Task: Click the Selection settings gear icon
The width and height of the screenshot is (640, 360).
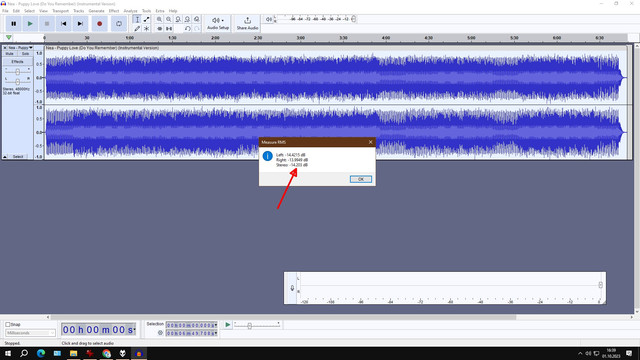Action: pyautogui.click(x=160, y=333)
